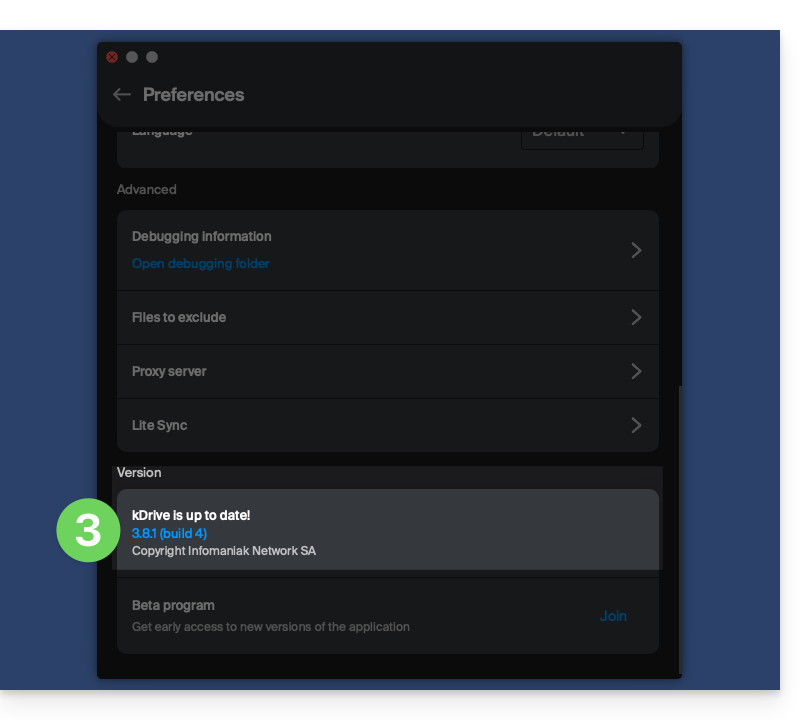Join the Beta program
Viewport: 810px width, 720px height.
click(x=613, y=616)
